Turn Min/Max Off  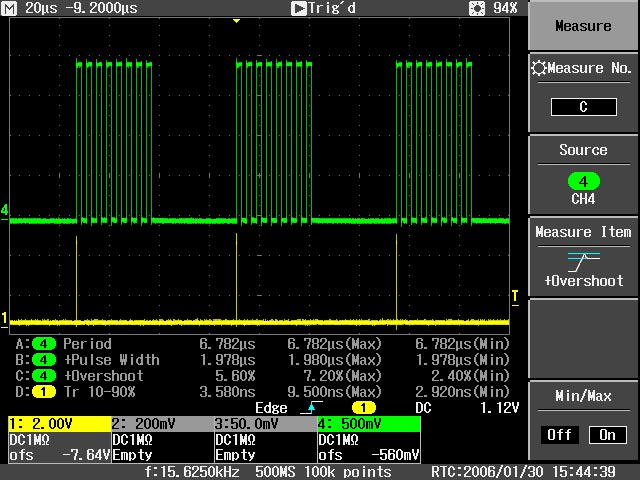pyautogui.click(x=560, y=435)
